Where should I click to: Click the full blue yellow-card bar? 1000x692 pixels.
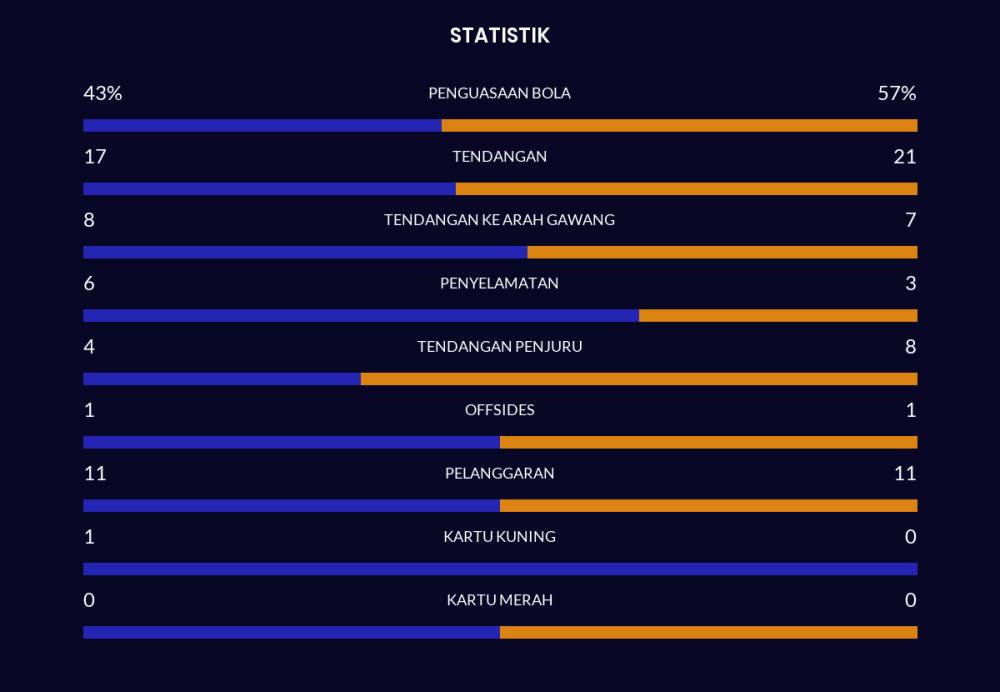tap(501, 569)
